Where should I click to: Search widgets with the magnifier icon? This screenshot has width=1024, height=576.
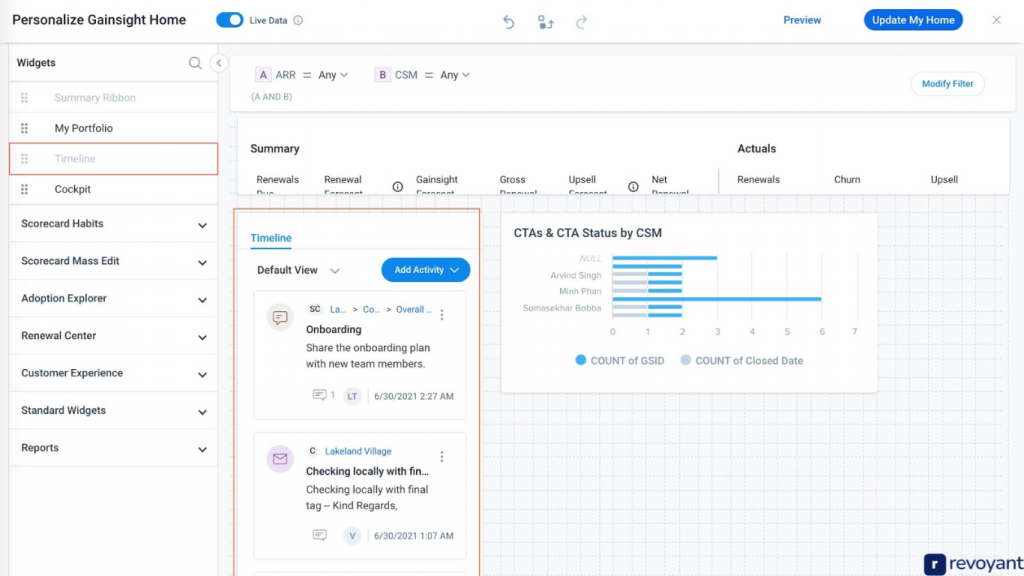[x=195, y=63]
